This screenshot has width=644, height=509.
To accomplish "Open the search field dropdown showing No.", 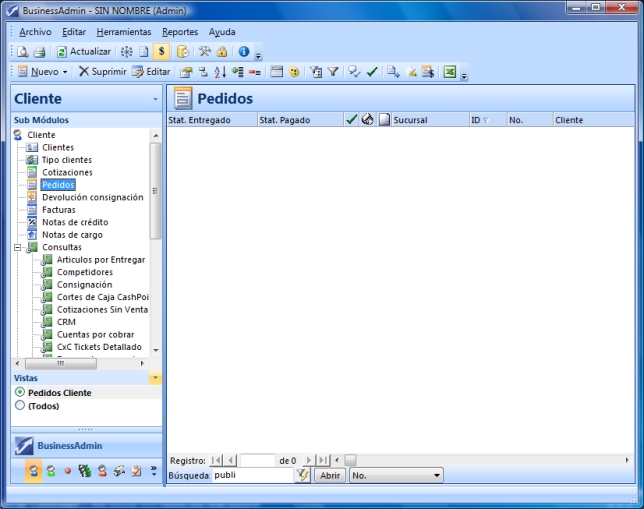I will [438, 476].
